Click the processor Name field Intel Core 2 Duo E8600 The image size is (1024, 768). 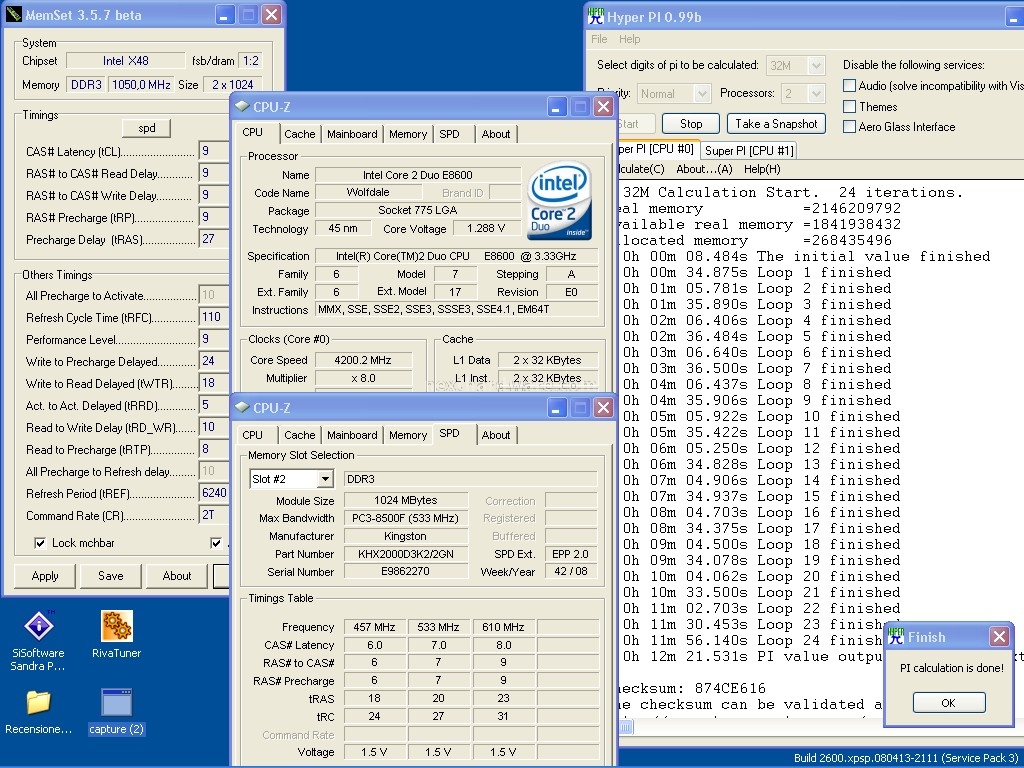tap(418, 174)
